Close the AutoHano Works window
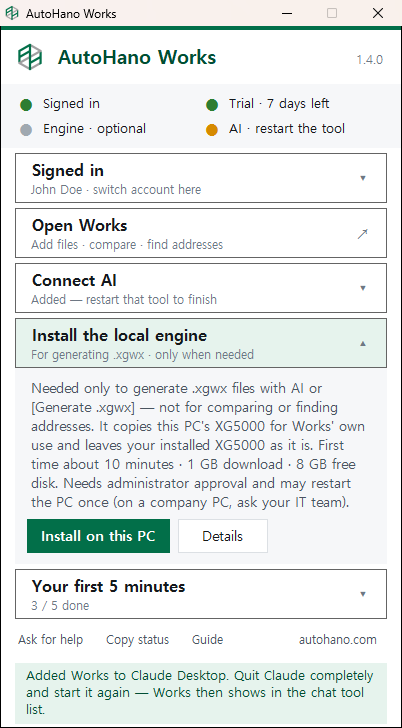The width and height of the screenshot is (402, 728). 378,13
